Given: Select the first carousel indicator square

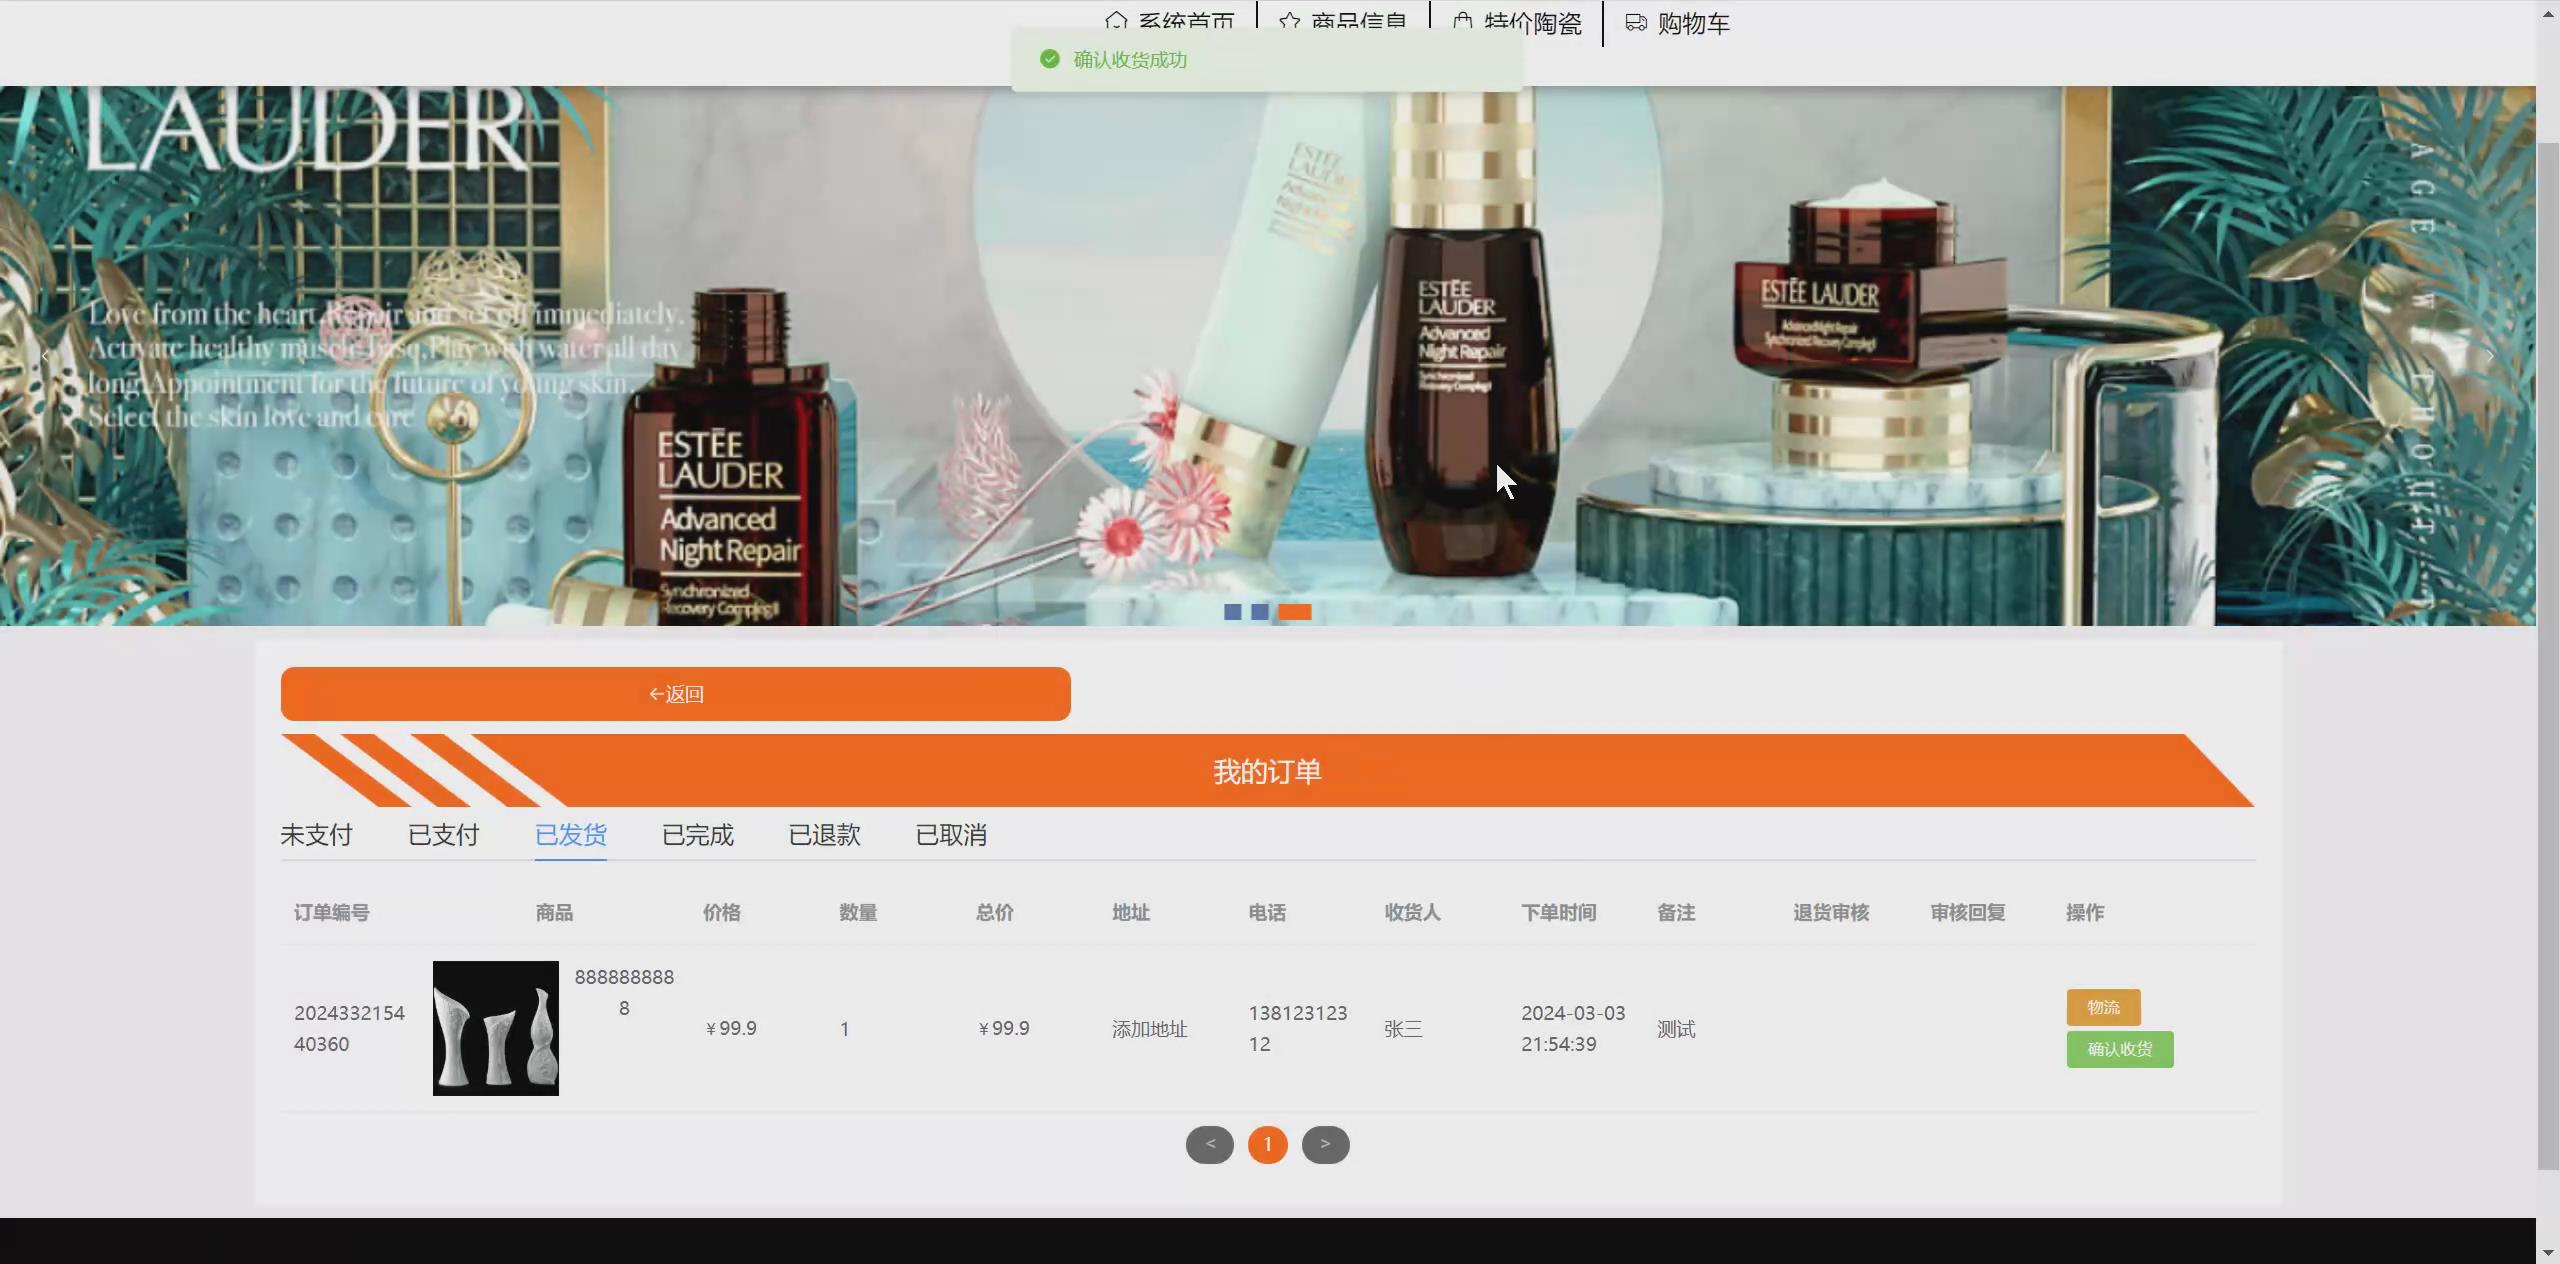Looking at the screenshot, I should pos(1232,612).
